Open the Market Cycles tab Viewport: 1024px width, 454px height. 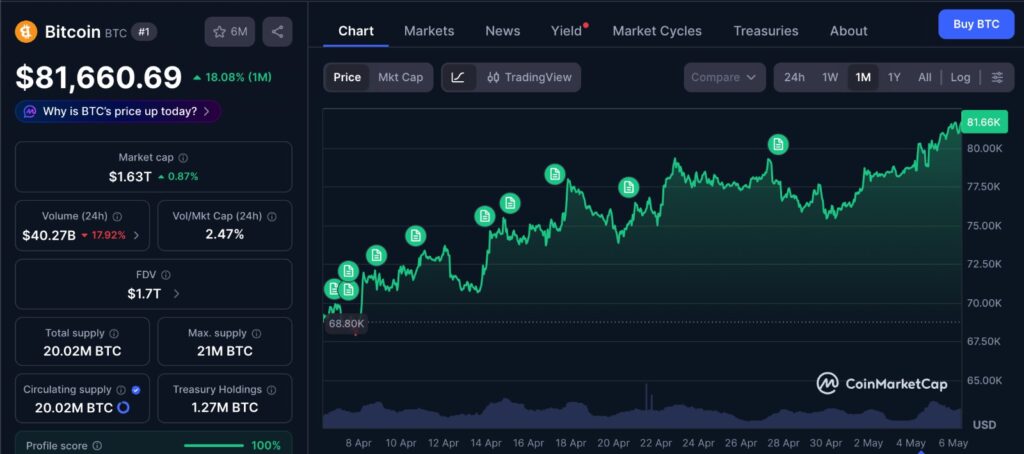[x=657, y=31]
